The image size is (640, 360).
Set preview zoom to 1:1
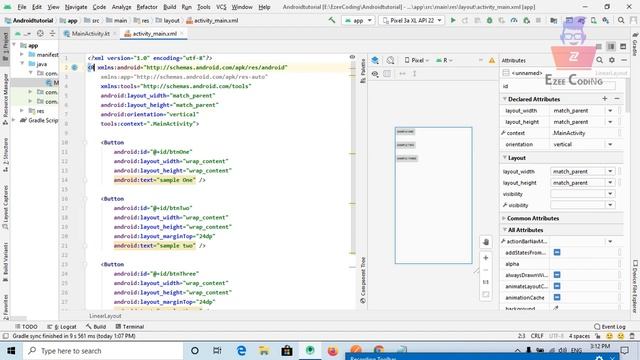pos(486,282)
